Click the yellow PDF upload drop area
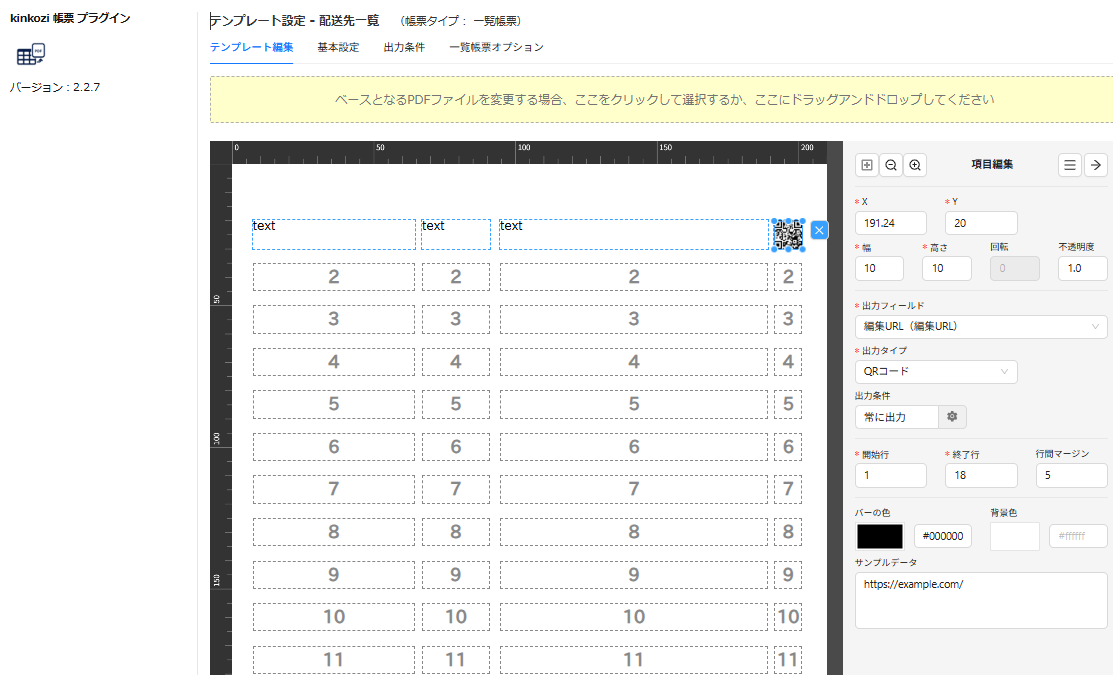This screenshot has width=1113, height=675. point(664,100)
